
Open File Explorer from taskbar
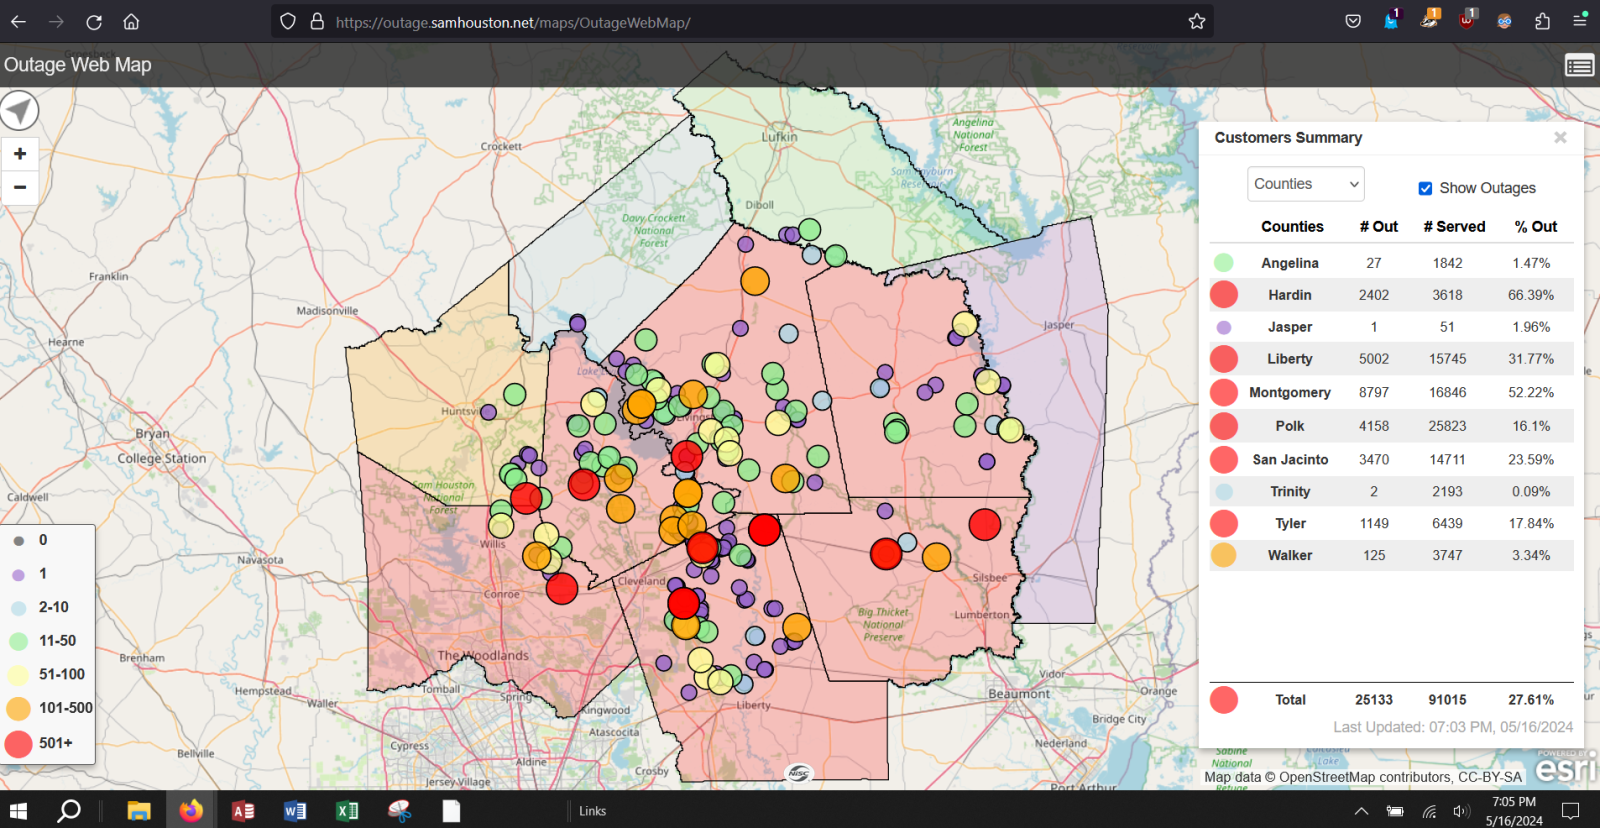tap(138, 811)
